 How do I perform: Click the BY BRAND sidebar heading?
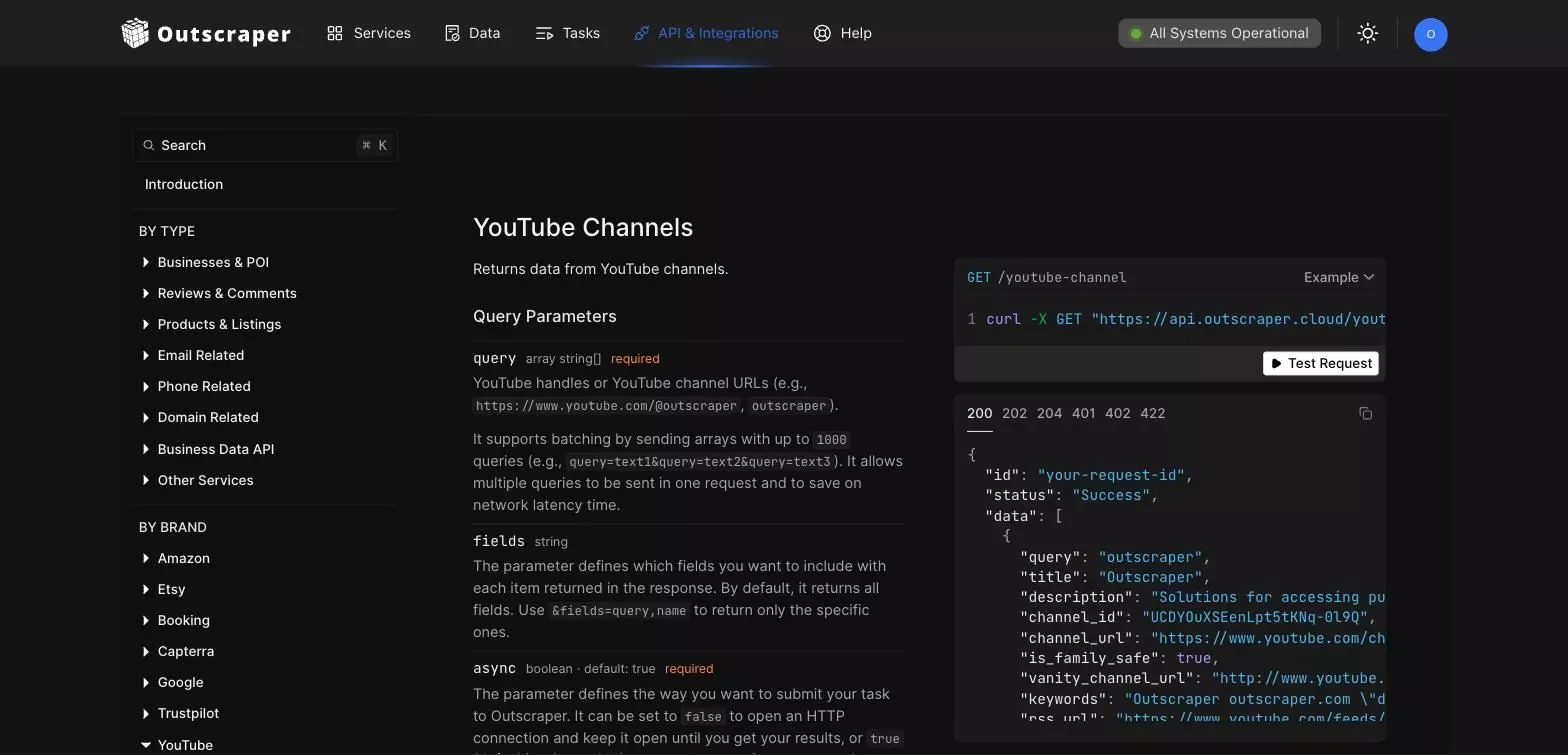click(173, 527)
